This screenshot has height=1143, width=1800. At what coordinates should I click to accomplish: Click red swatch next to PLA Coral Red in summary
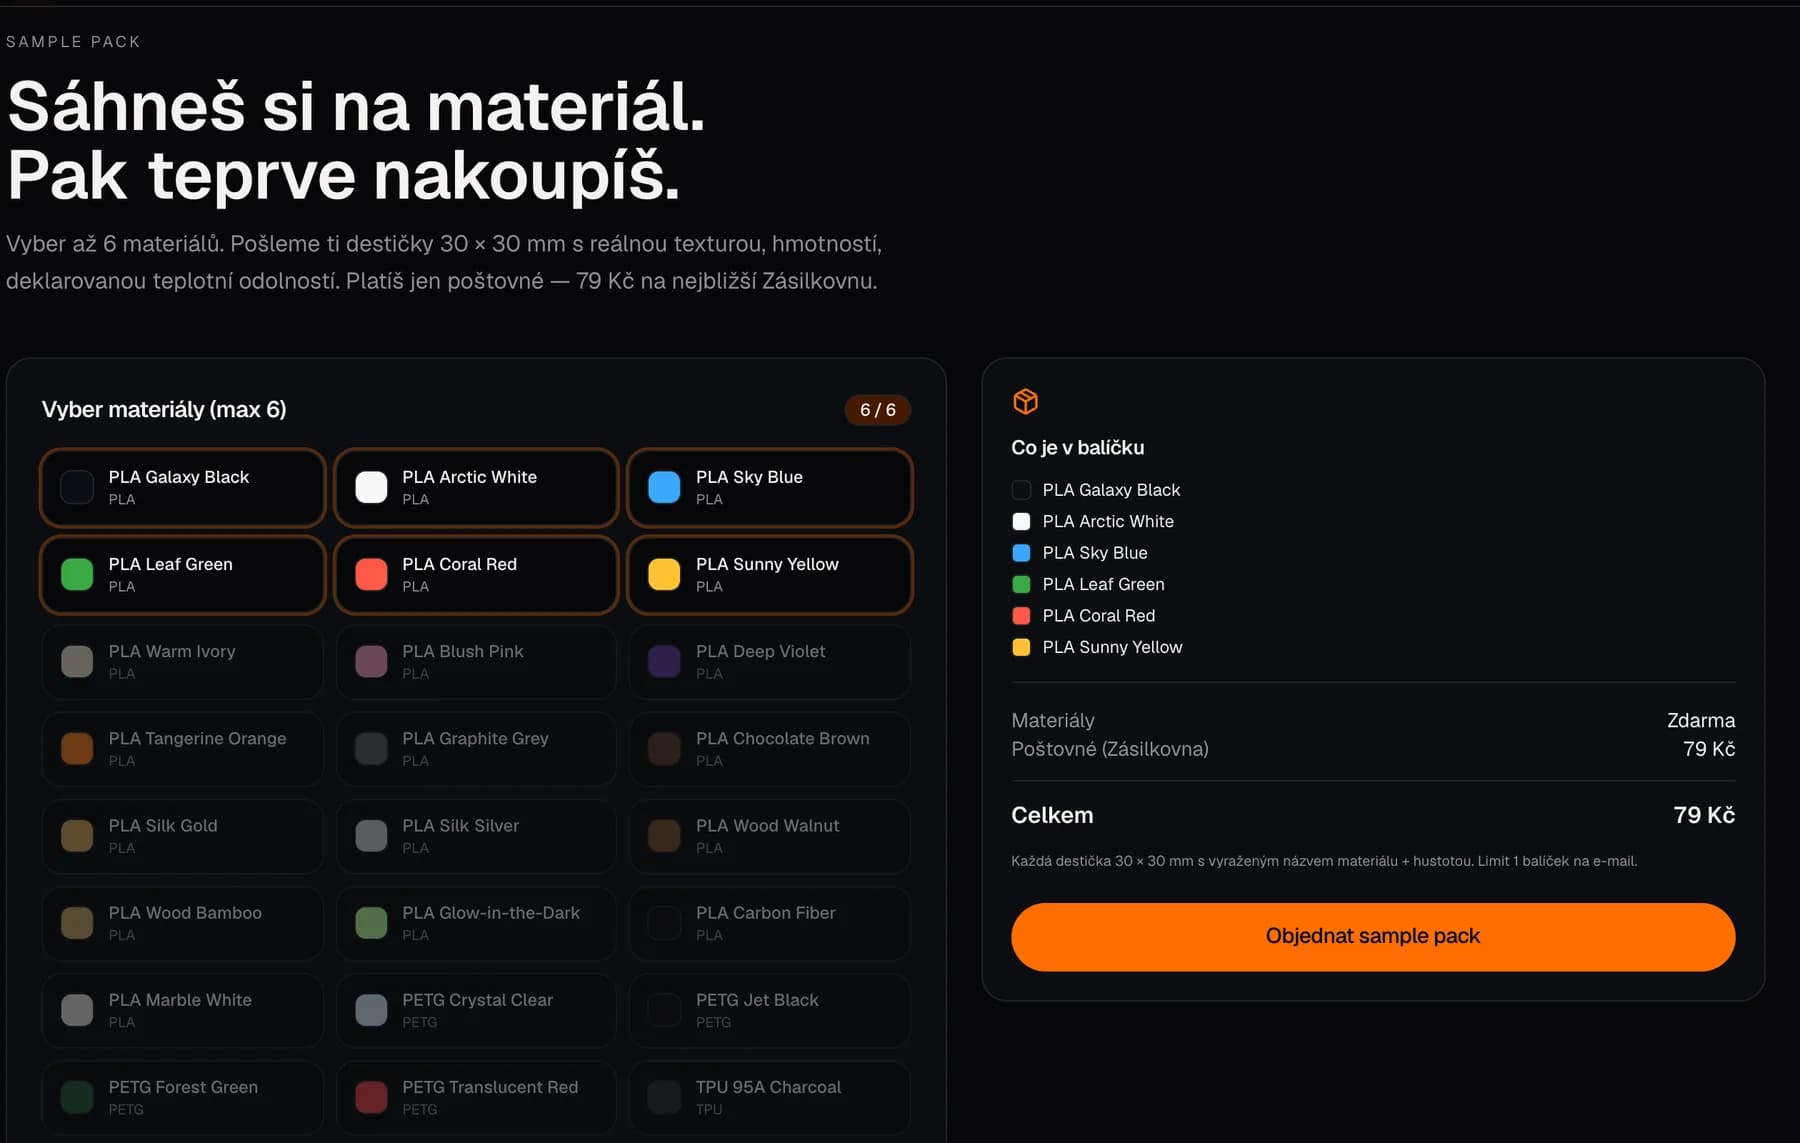click(x=1021, y=616)
